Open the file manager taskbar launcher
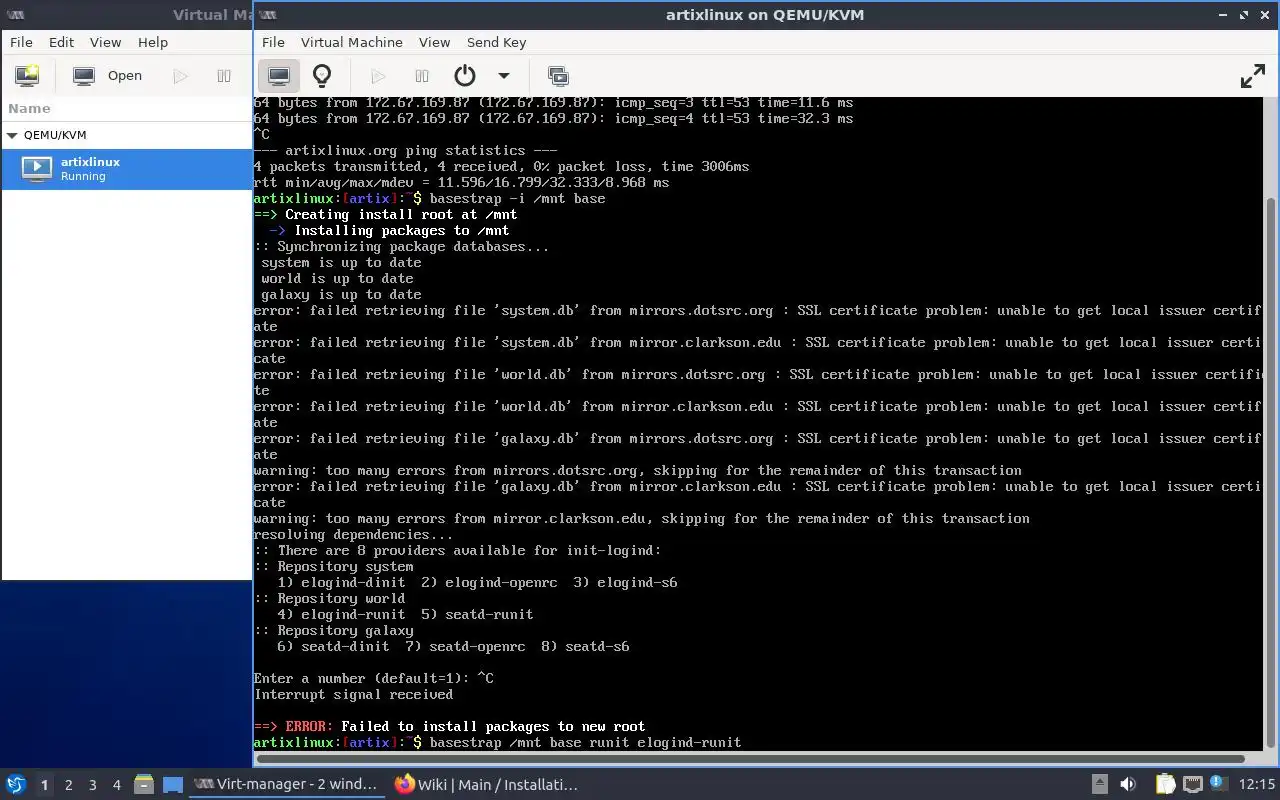This screenshot has height=800, width=1280. (x=144, y=785)
